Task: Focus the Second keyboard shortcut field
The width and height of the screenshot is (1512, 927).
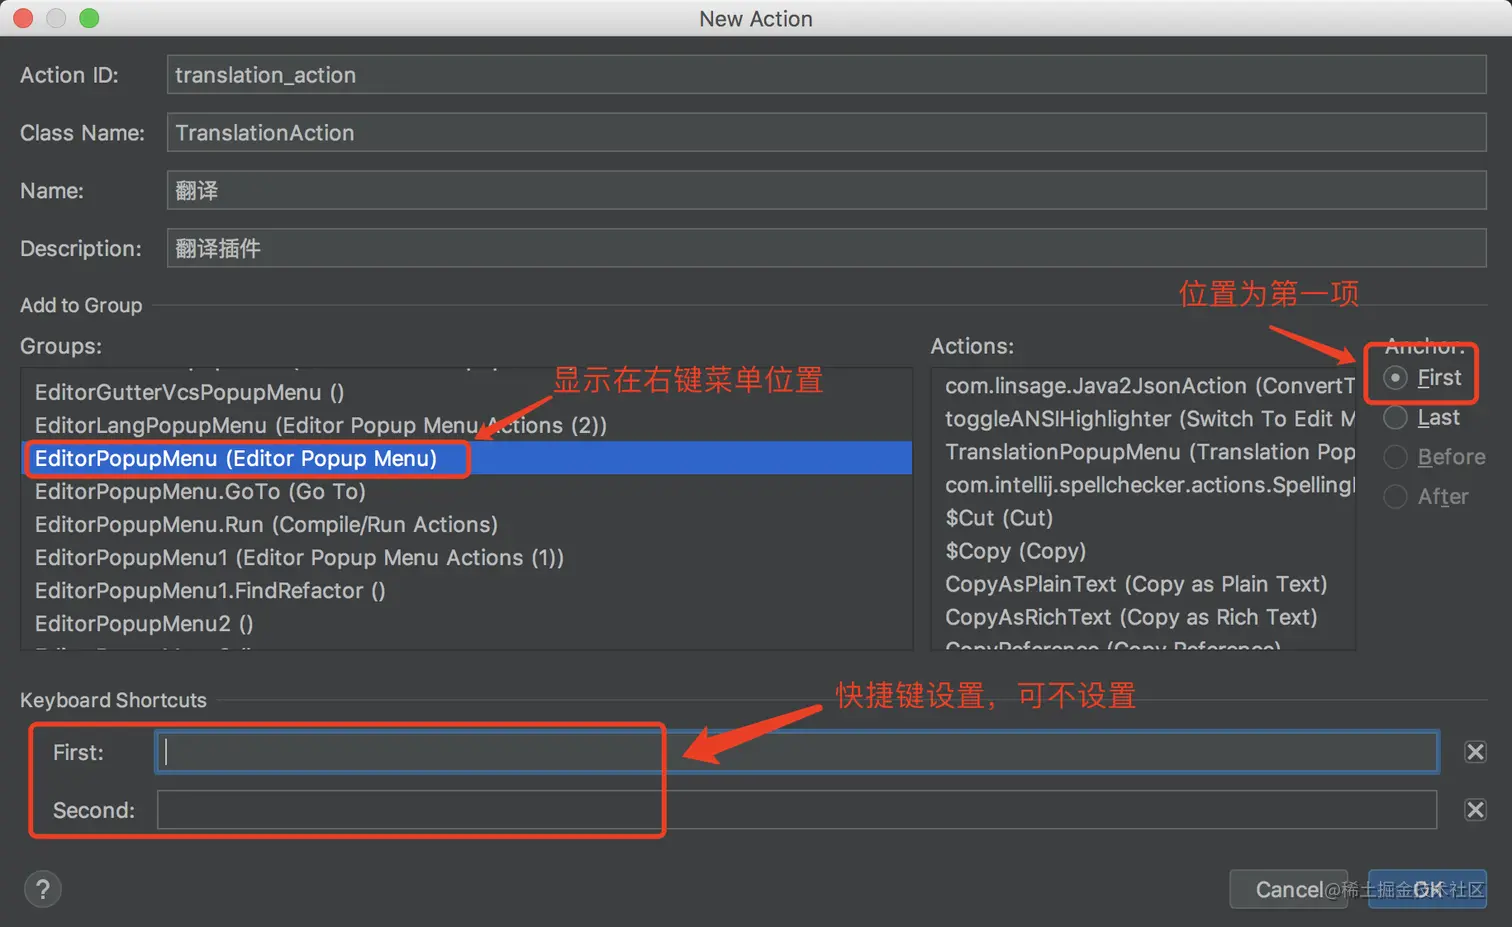Action: pos(797,810)
